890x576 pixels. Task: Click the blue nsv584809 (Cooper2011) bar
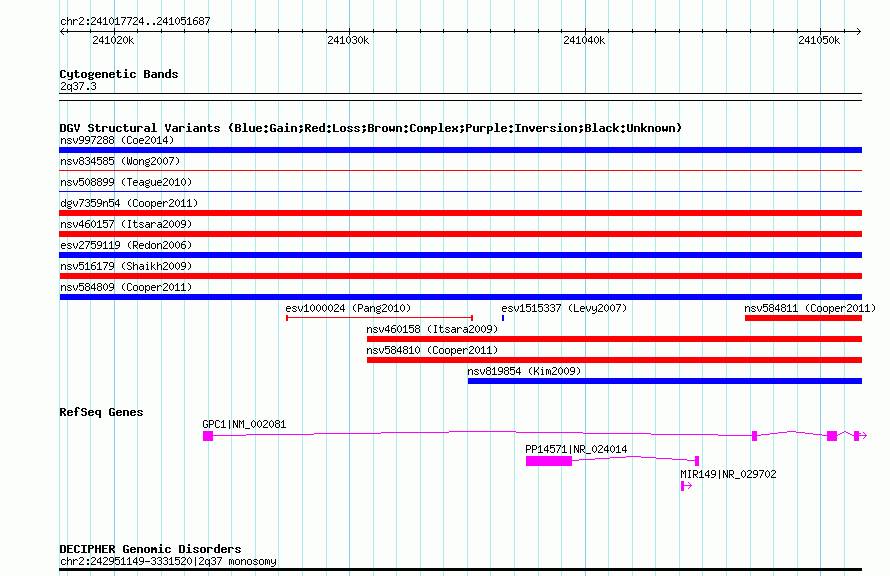coord(460,297)
